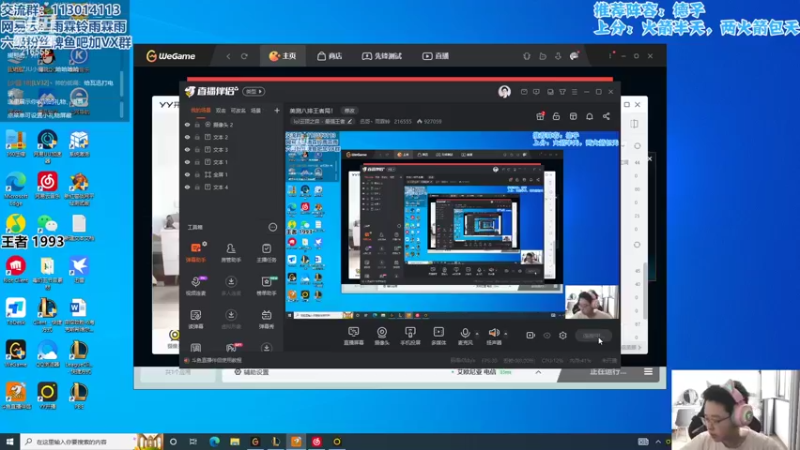Open the Riot Client desktop shortcut
This screenshot has width=800, height=450.
[x=16, y=269]
